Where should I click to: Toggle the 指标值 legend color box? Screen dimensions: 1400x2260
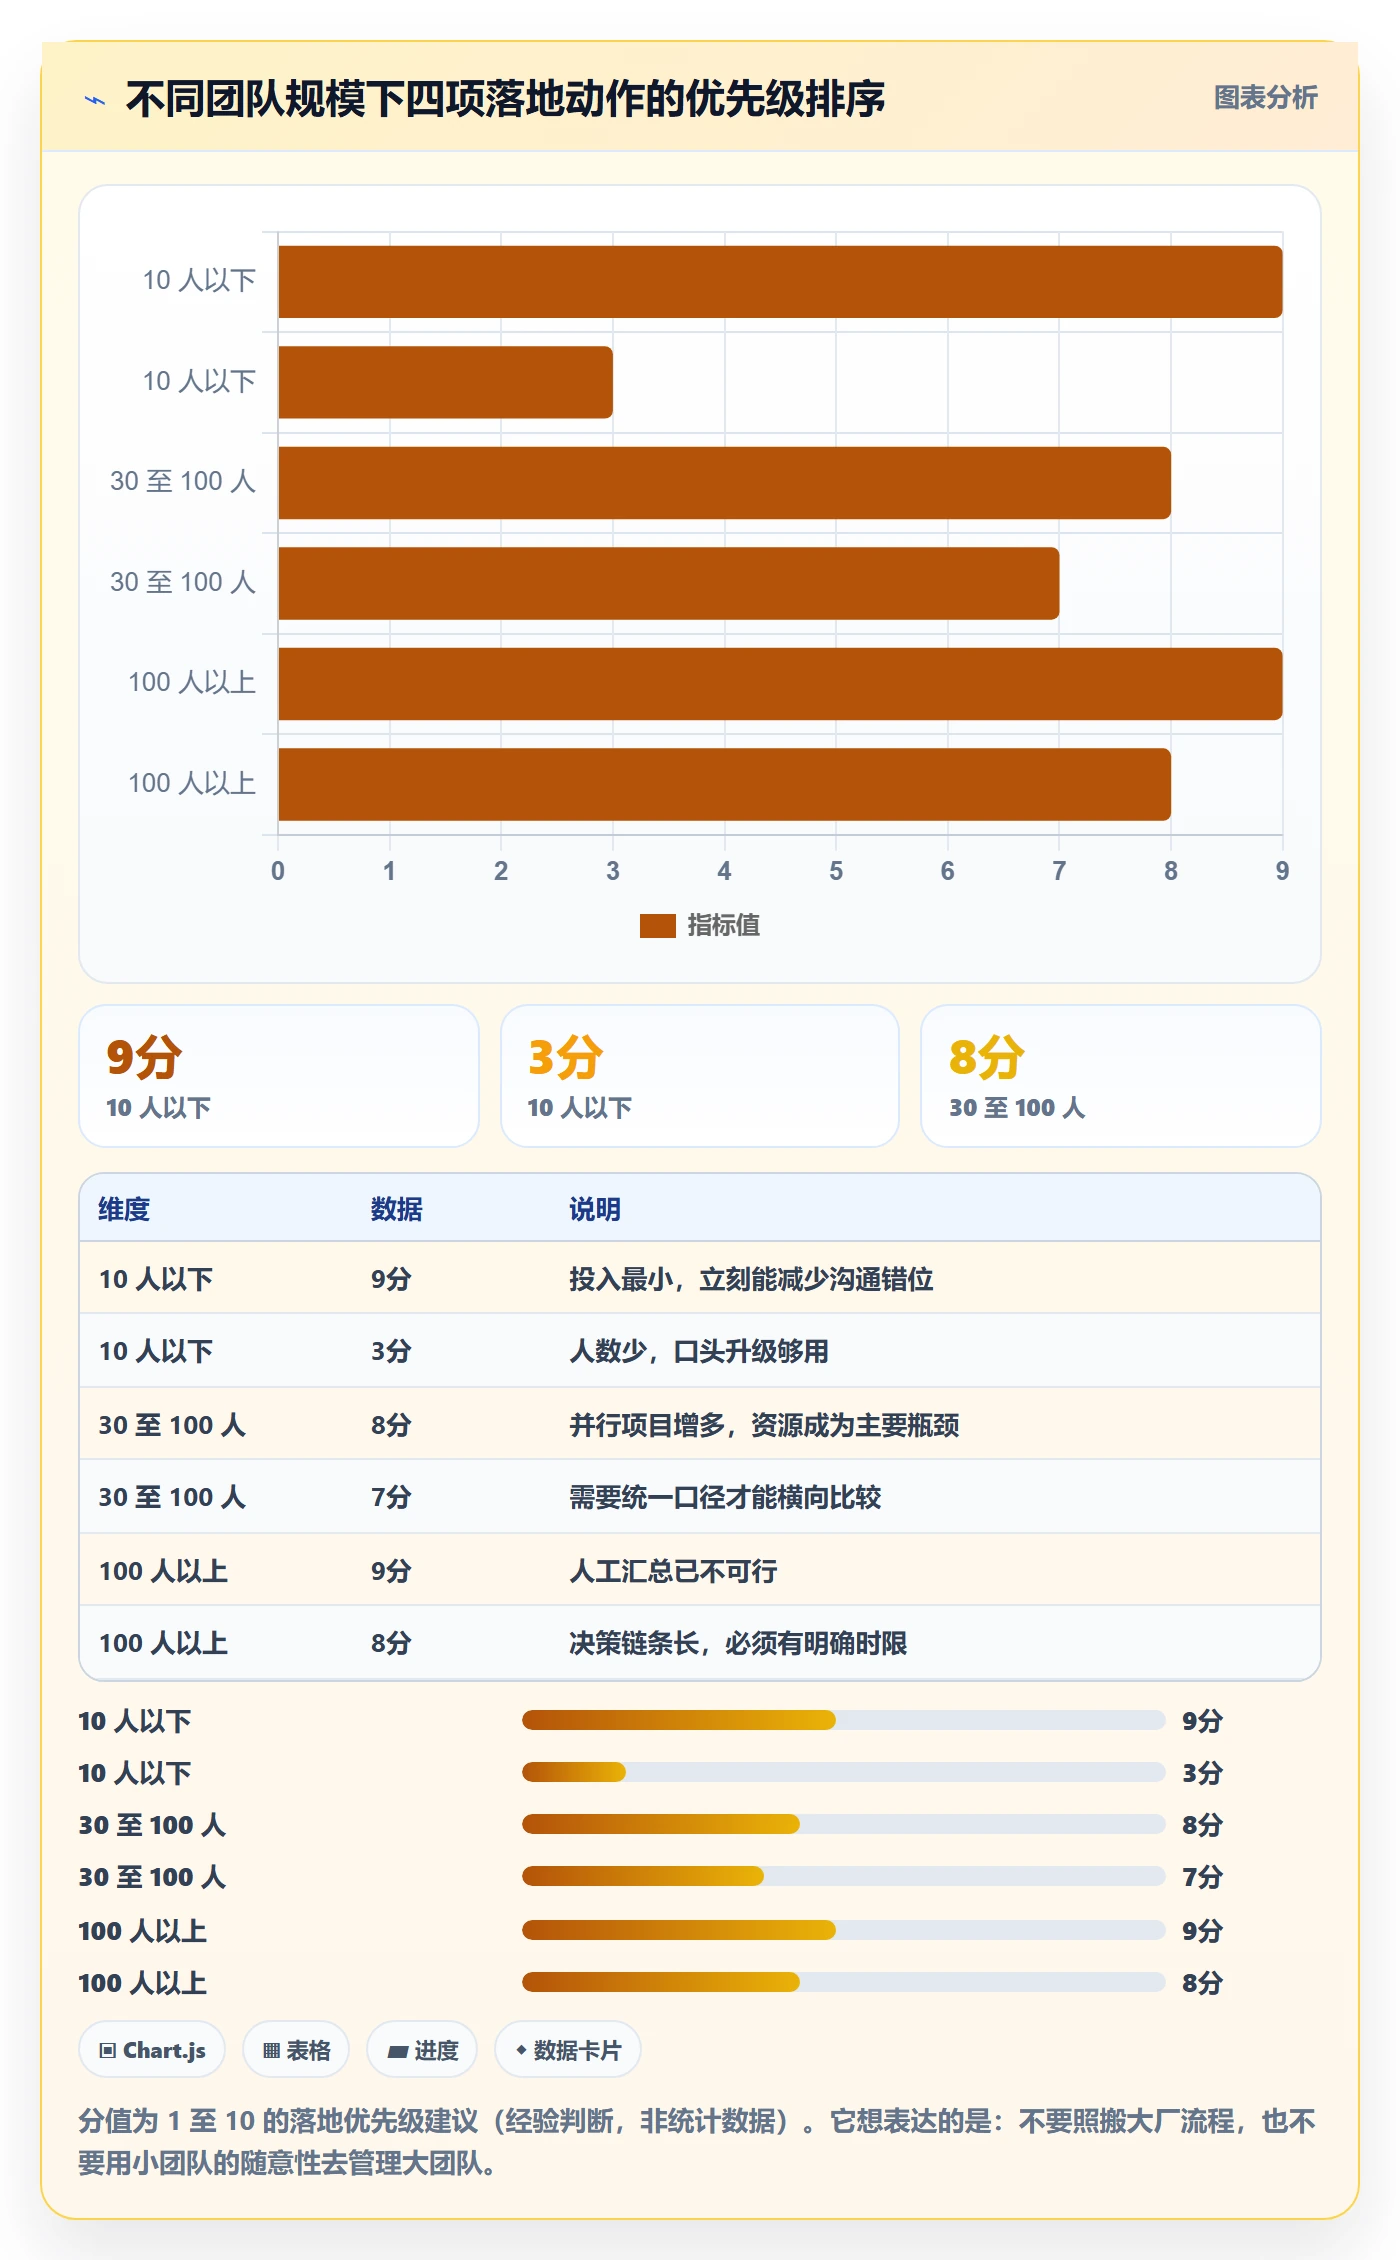657,926
